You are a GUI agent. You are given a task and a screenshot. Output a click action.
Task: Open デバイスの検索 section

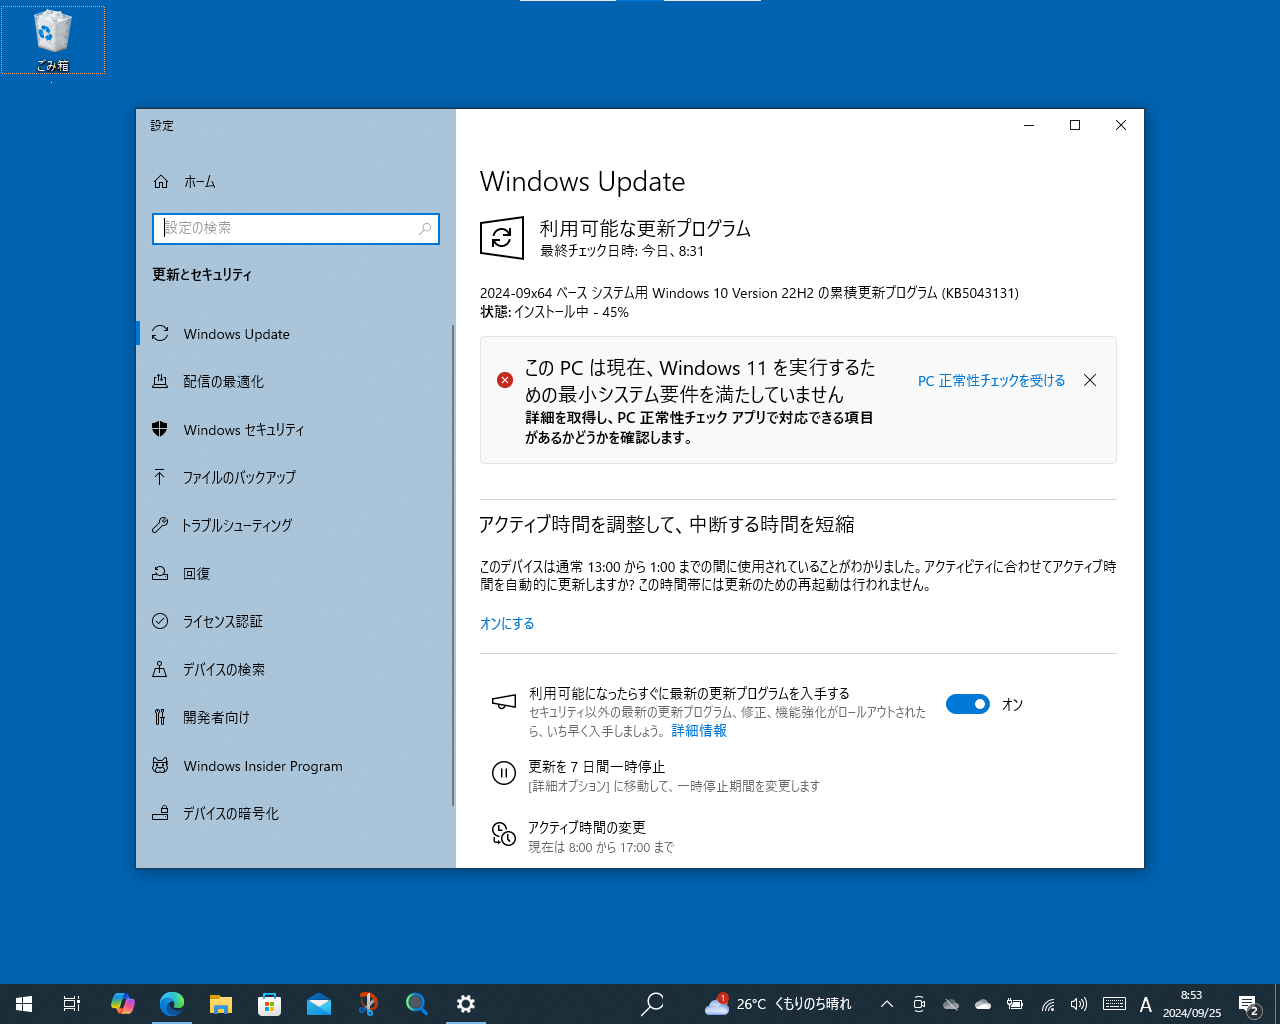point(223,669)
